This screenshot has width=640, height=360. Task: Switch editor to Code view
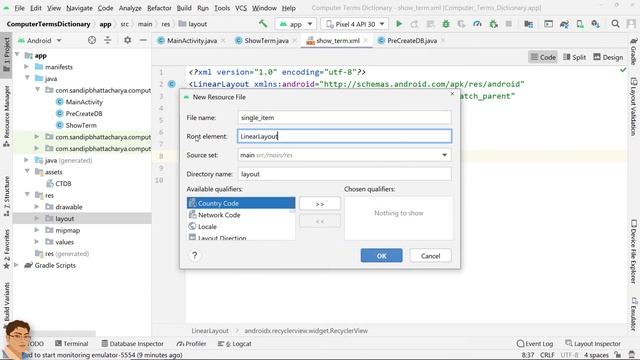coord(543,57)
